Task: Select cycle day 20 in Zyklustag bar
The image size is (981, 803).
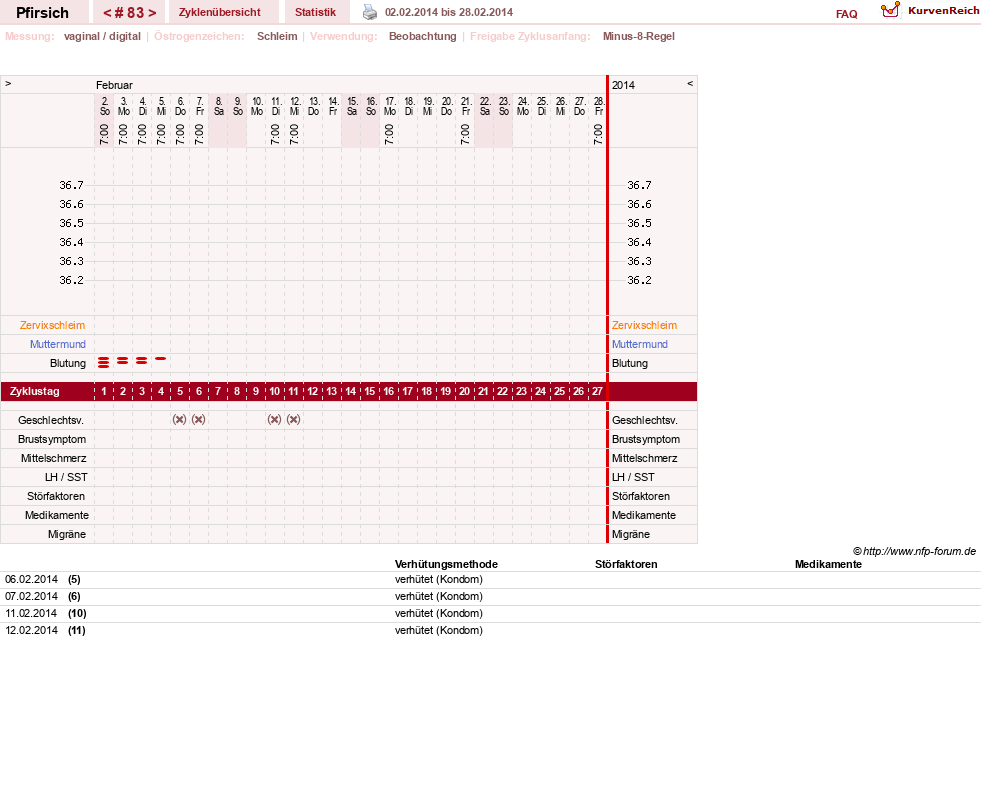Action: tap(464, 391)
